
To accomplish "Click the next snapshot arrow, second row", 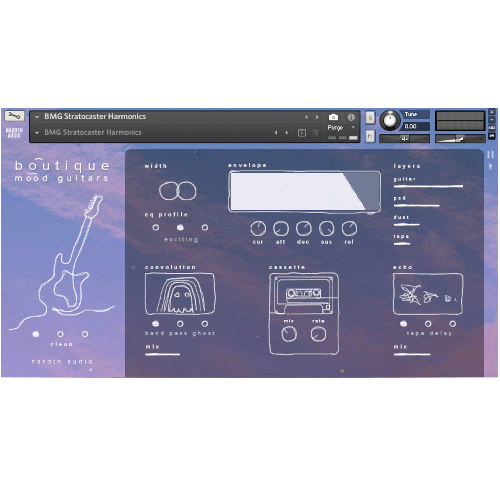I will click(287, 133).
